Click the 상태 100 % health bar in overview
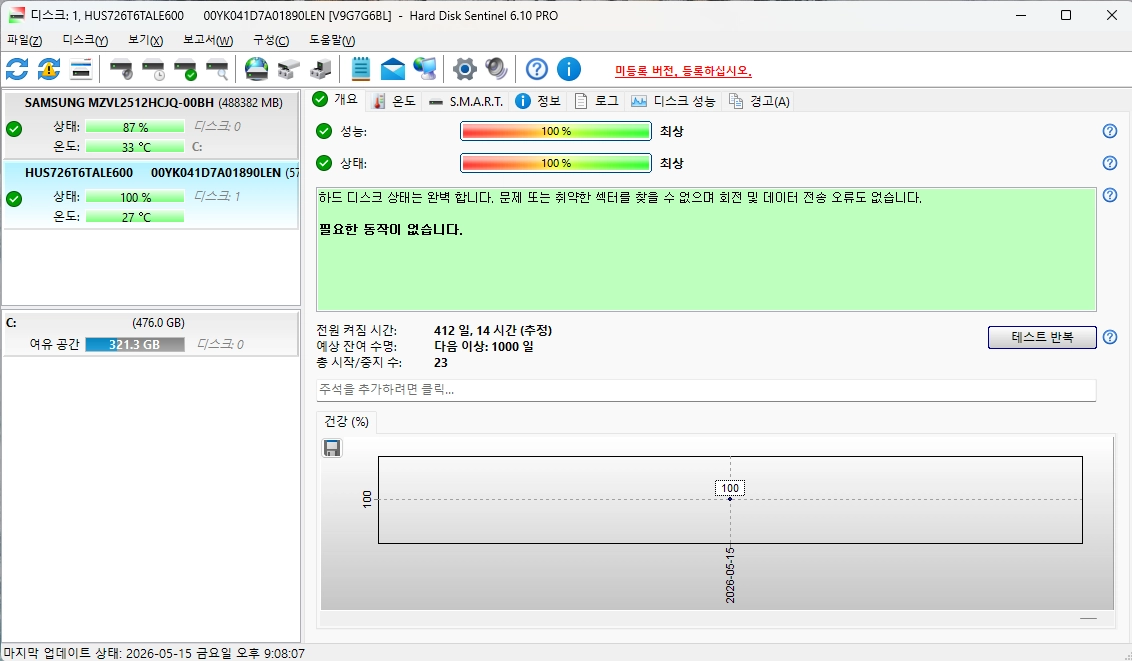The image size is (1132, 661). 556,163
